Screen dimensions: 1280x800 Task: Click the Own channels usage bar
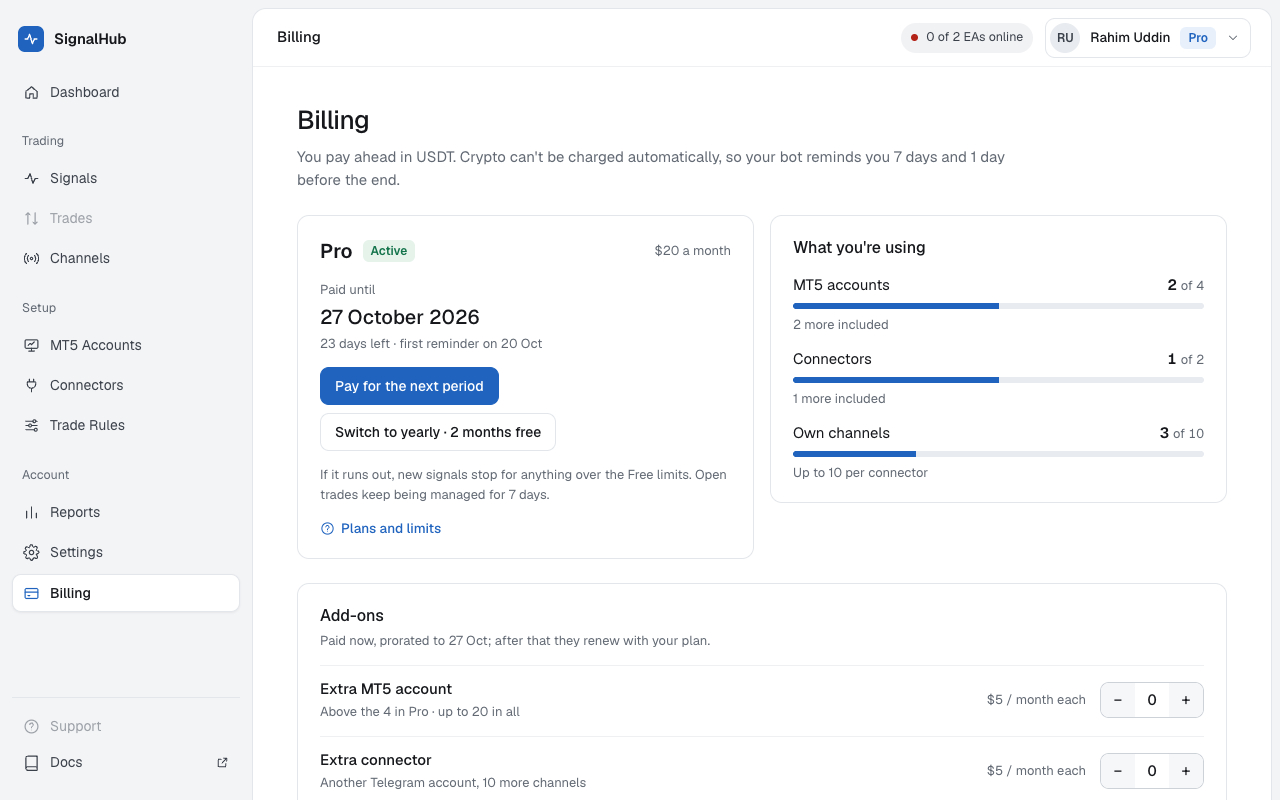pos(998,454)
